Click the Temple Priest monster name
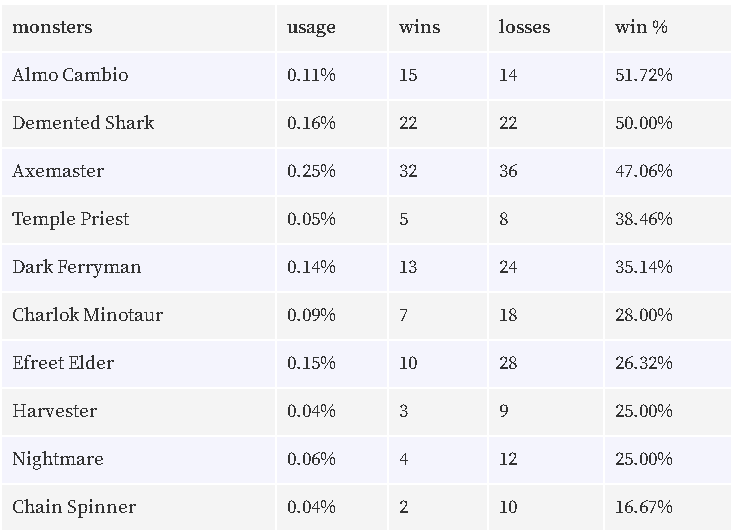The width and height of the screenshot is (734, 530). pyautogui.click(x=71, y=219)
